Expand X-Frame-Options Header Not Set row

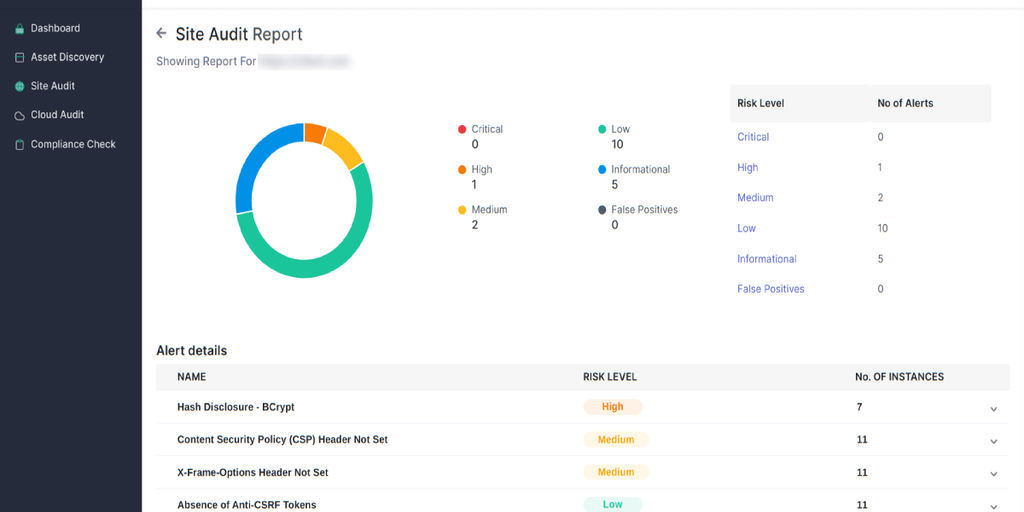[x=993, y=474]
